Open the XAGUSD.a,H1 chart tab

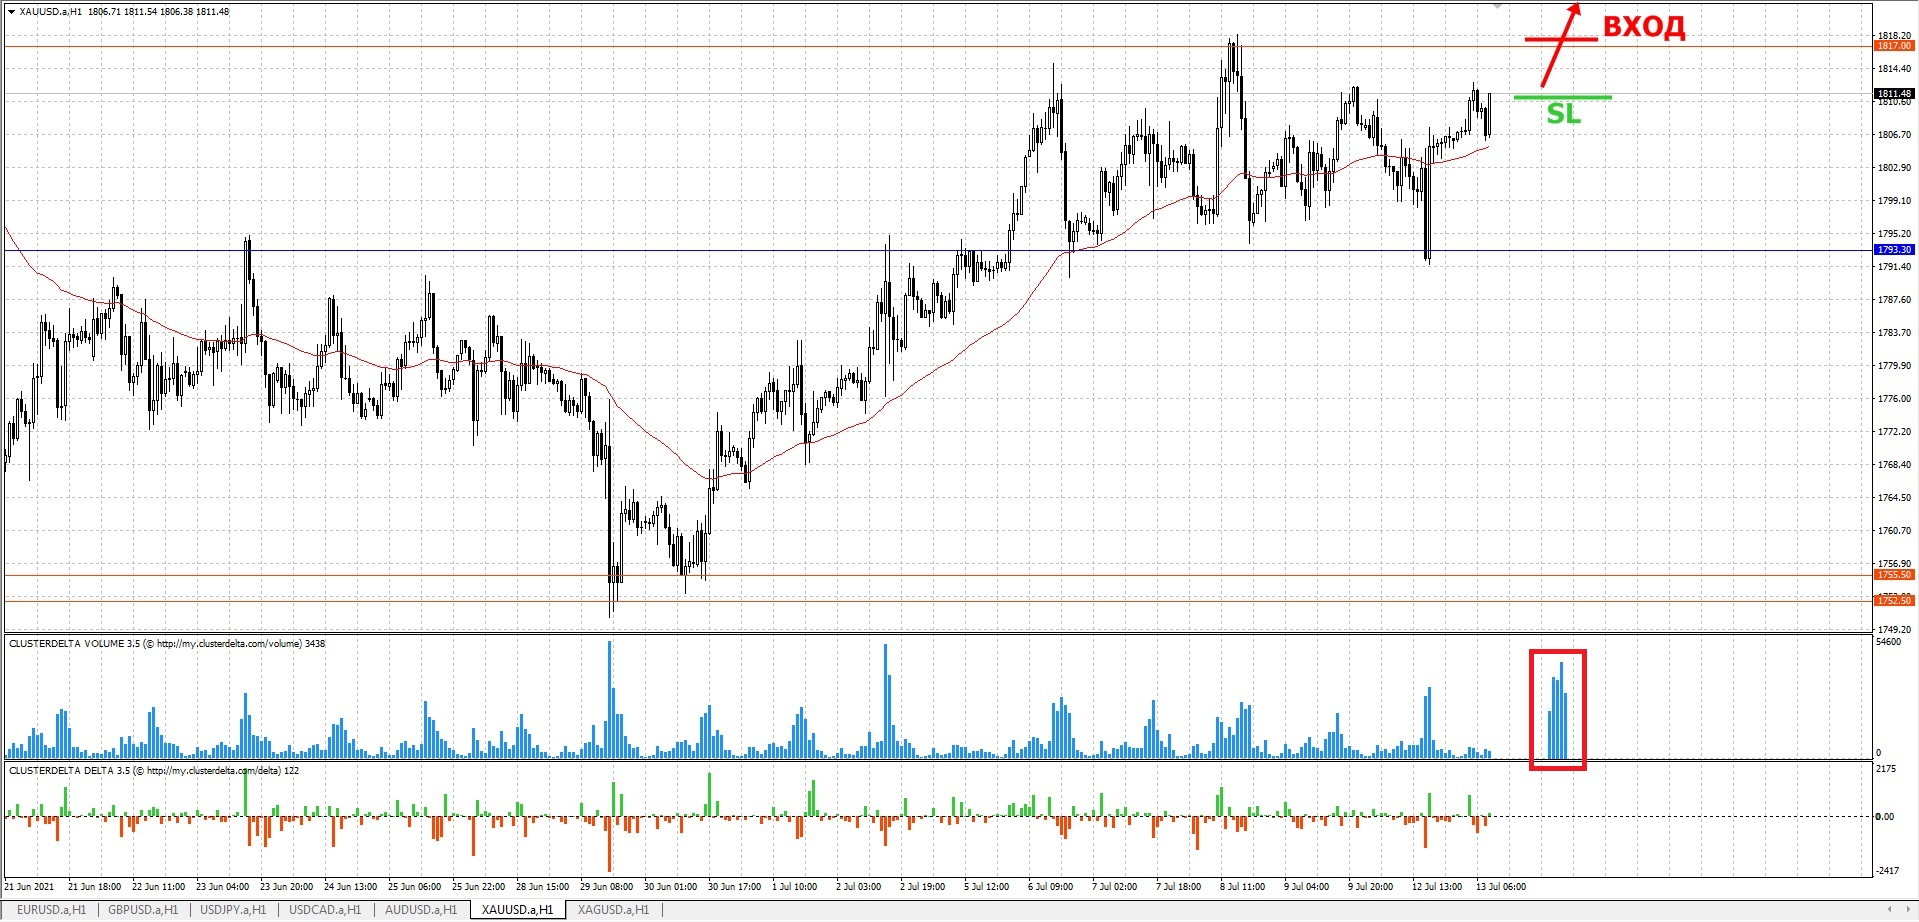[613, 910]
